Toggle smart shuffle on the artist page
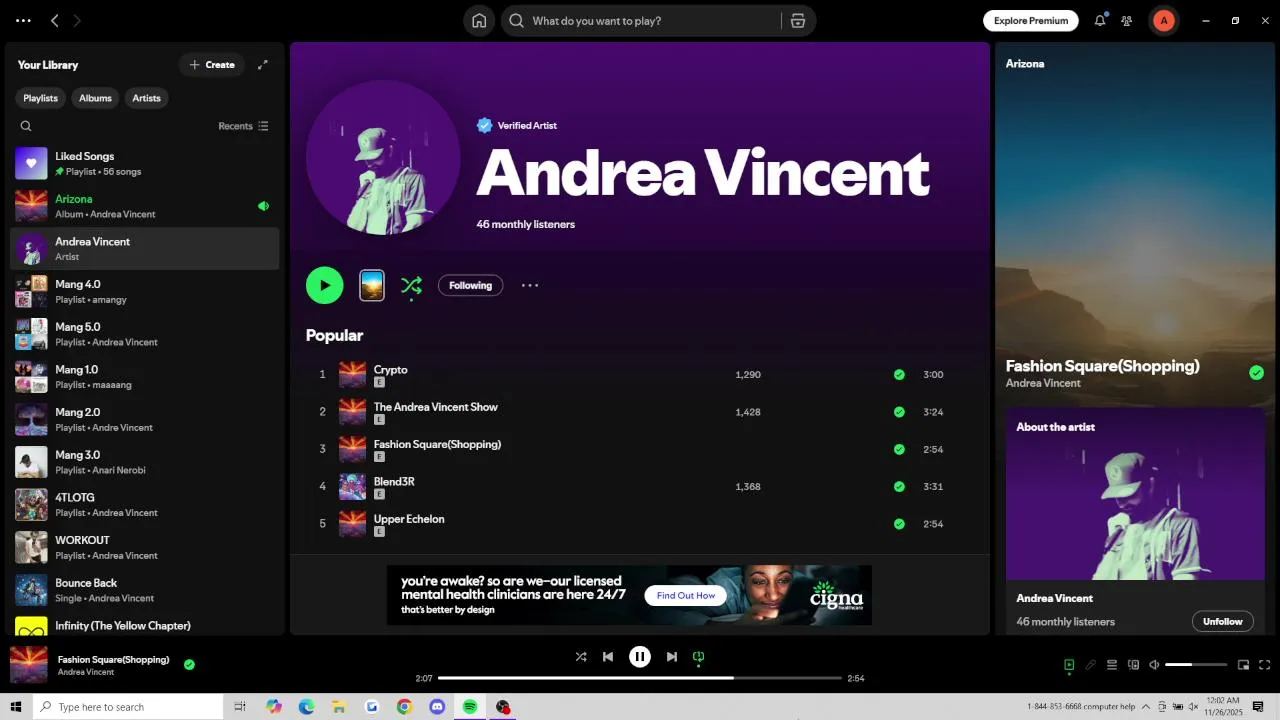This screenshot has width=1280, height=720. [411, 286]
